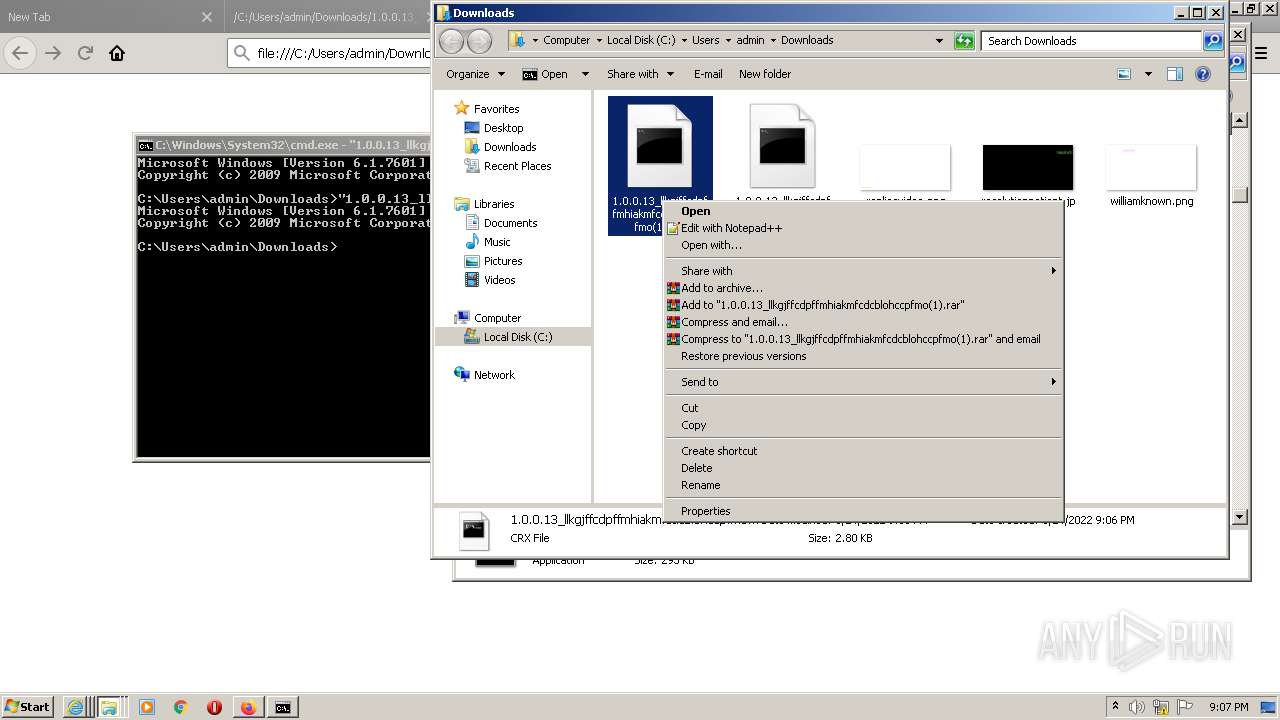The width and height of the screenshot is (1280, 720).
Task: Open Firefox from the taskbar
Action: [x=248, y=707]
